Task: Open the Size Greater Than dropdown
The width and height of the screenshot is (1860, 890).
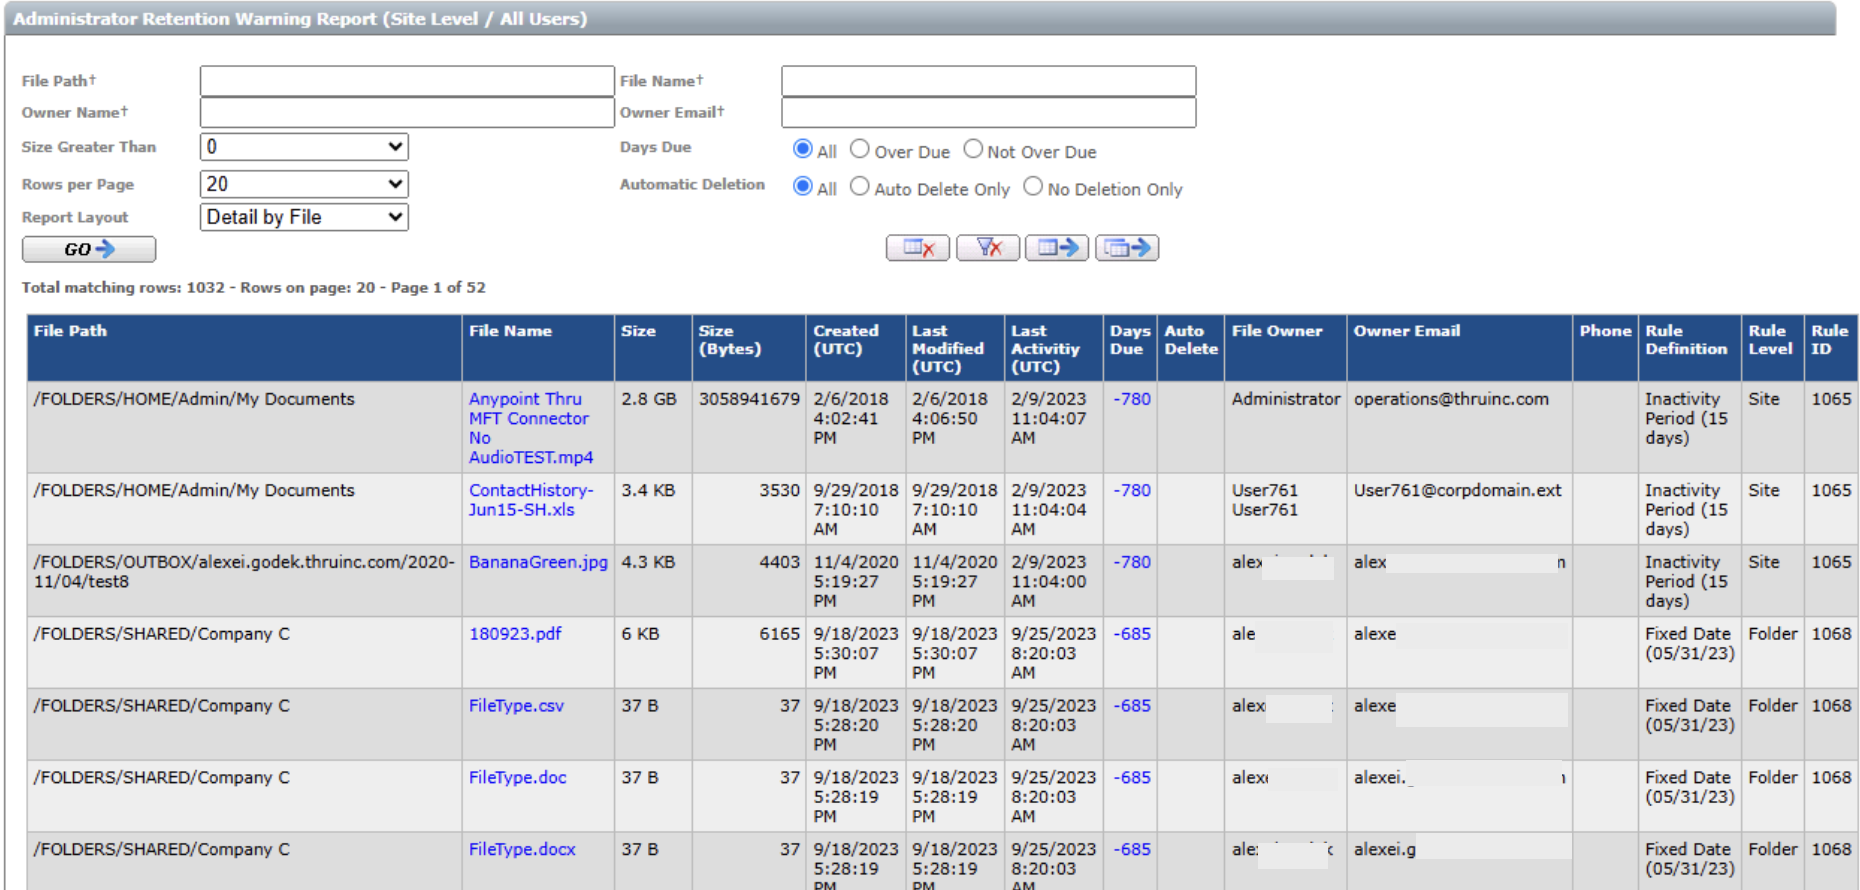Action: pyautogui.click(x=304, y=147)
